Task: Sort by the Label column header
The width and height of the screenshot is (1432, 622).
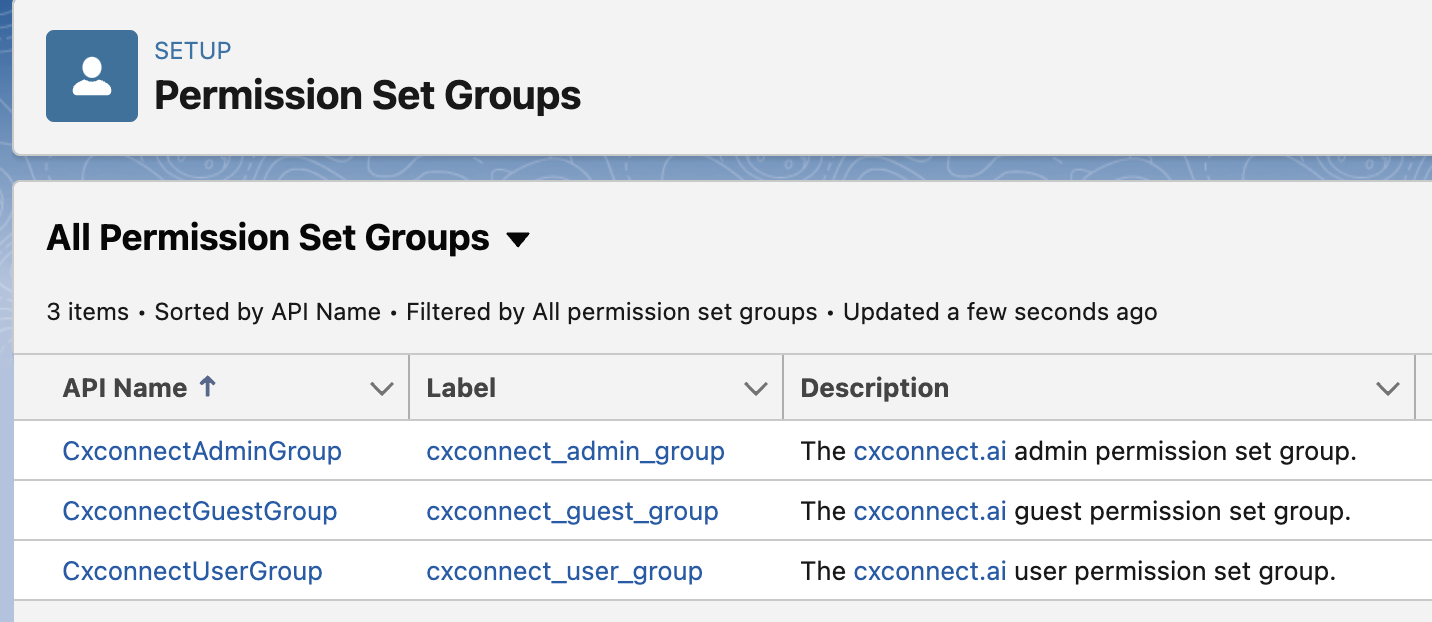Action: point(461,388)
